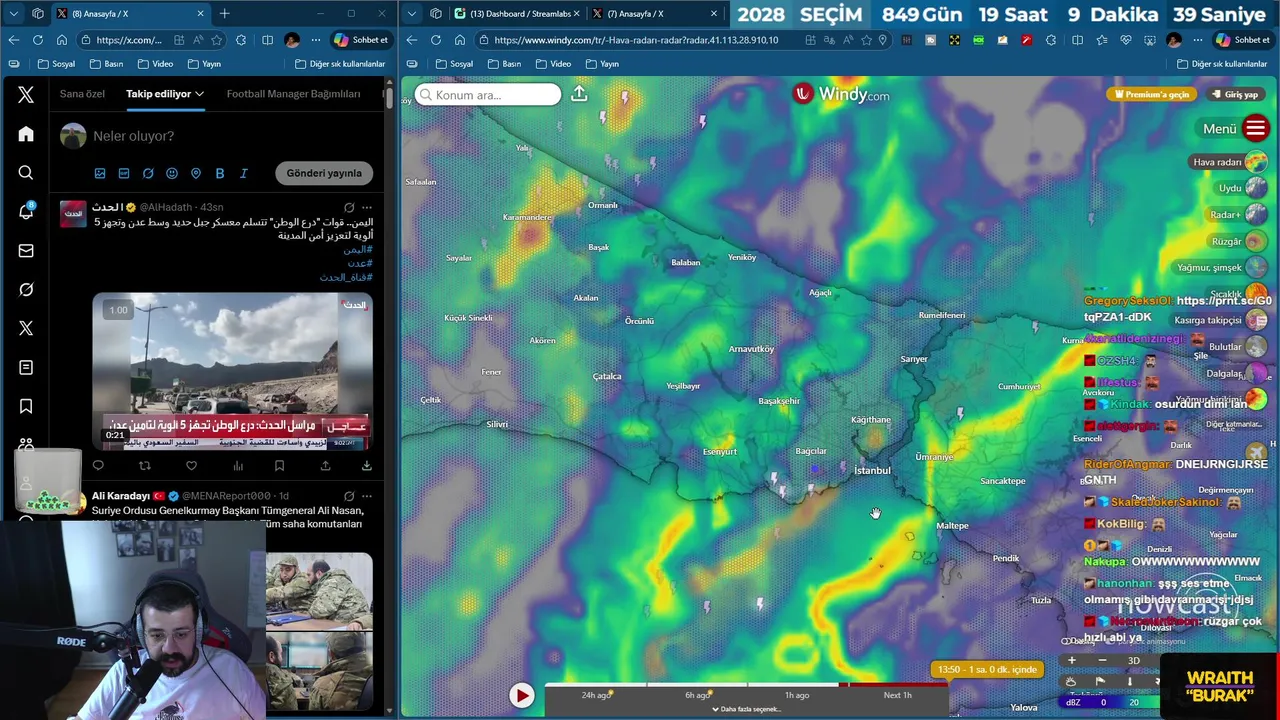
Task: Search location in Konum ara field
Action: pyautogui.click(x=488, y=95)
